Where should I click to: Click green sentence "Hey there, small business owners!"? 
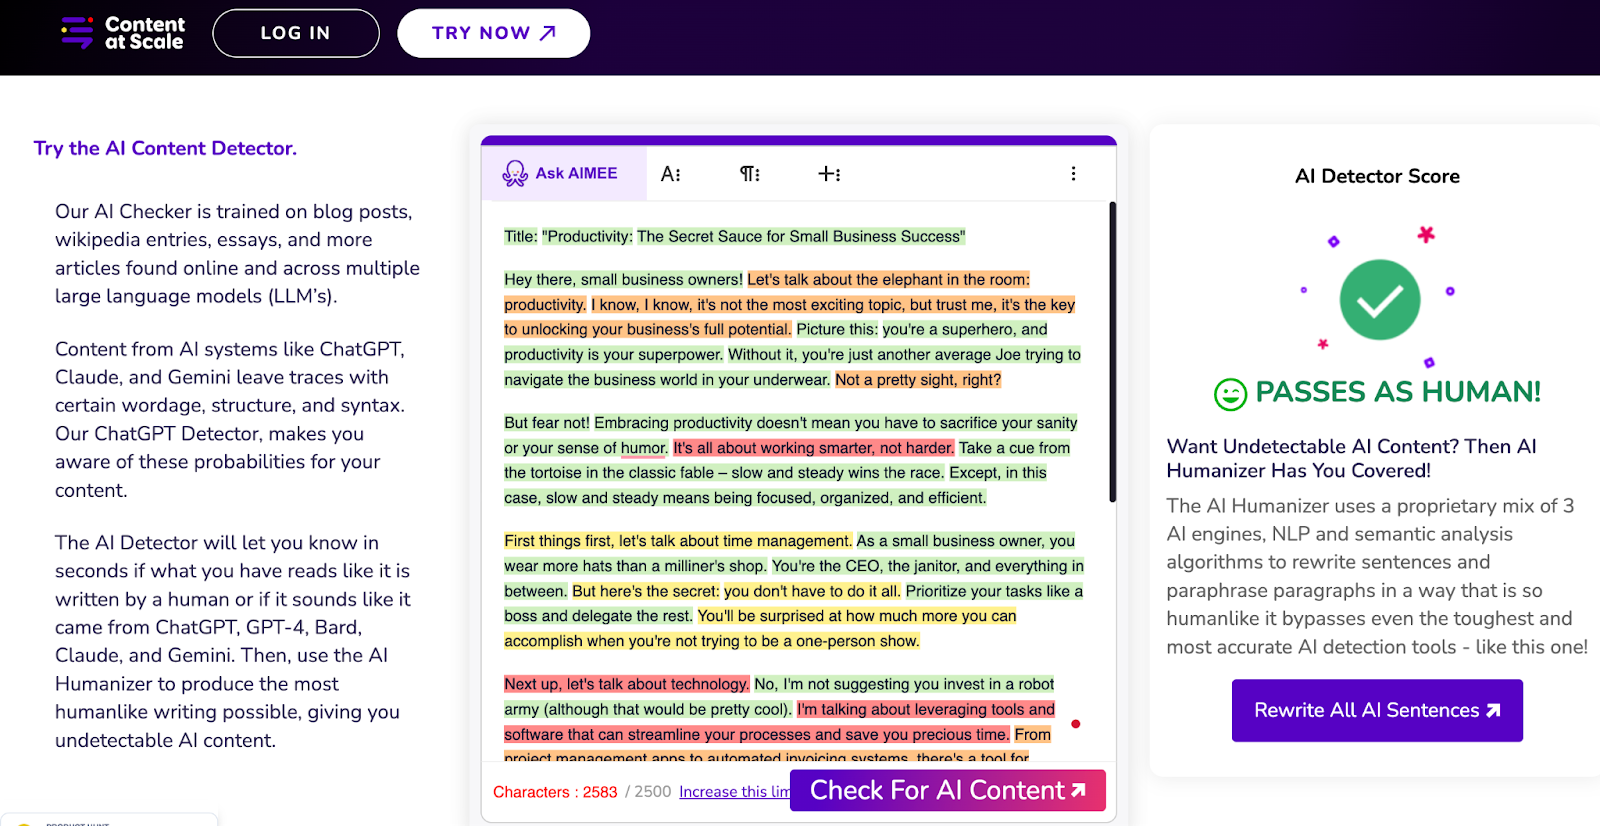pyautogui.click(x=623, y=280)
